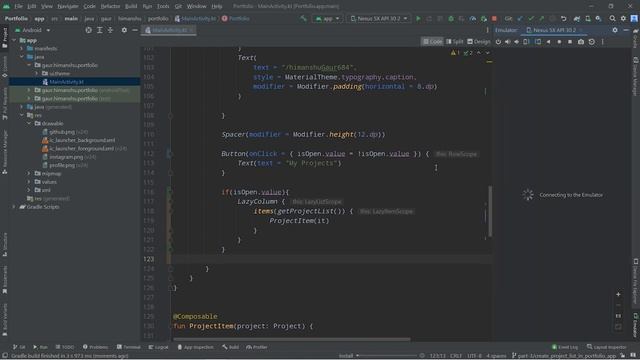This screenshot has height=360, width=640.
Task: Select Nexus 5X API 30 emulator tab
Action: pyautogui.click(x=553, y=30)
